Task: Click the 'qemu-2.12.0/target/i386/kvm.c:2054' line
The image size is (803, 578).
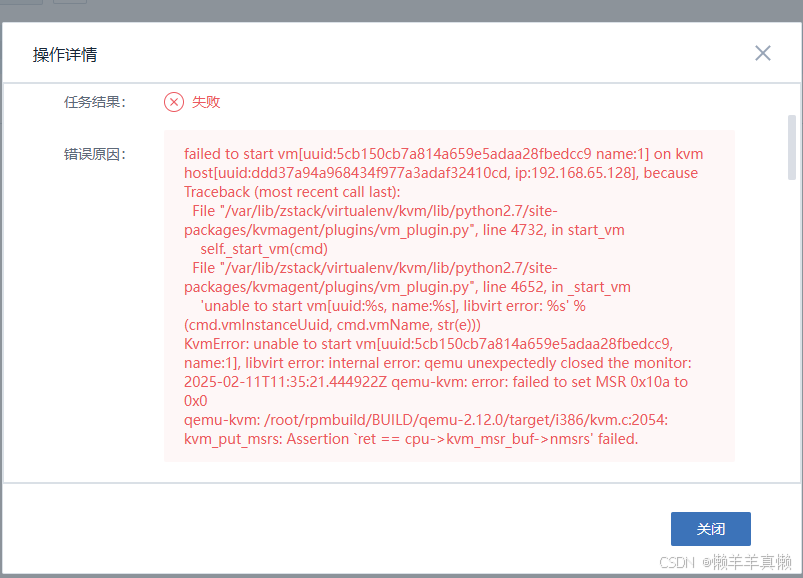Action: [426, 420]
